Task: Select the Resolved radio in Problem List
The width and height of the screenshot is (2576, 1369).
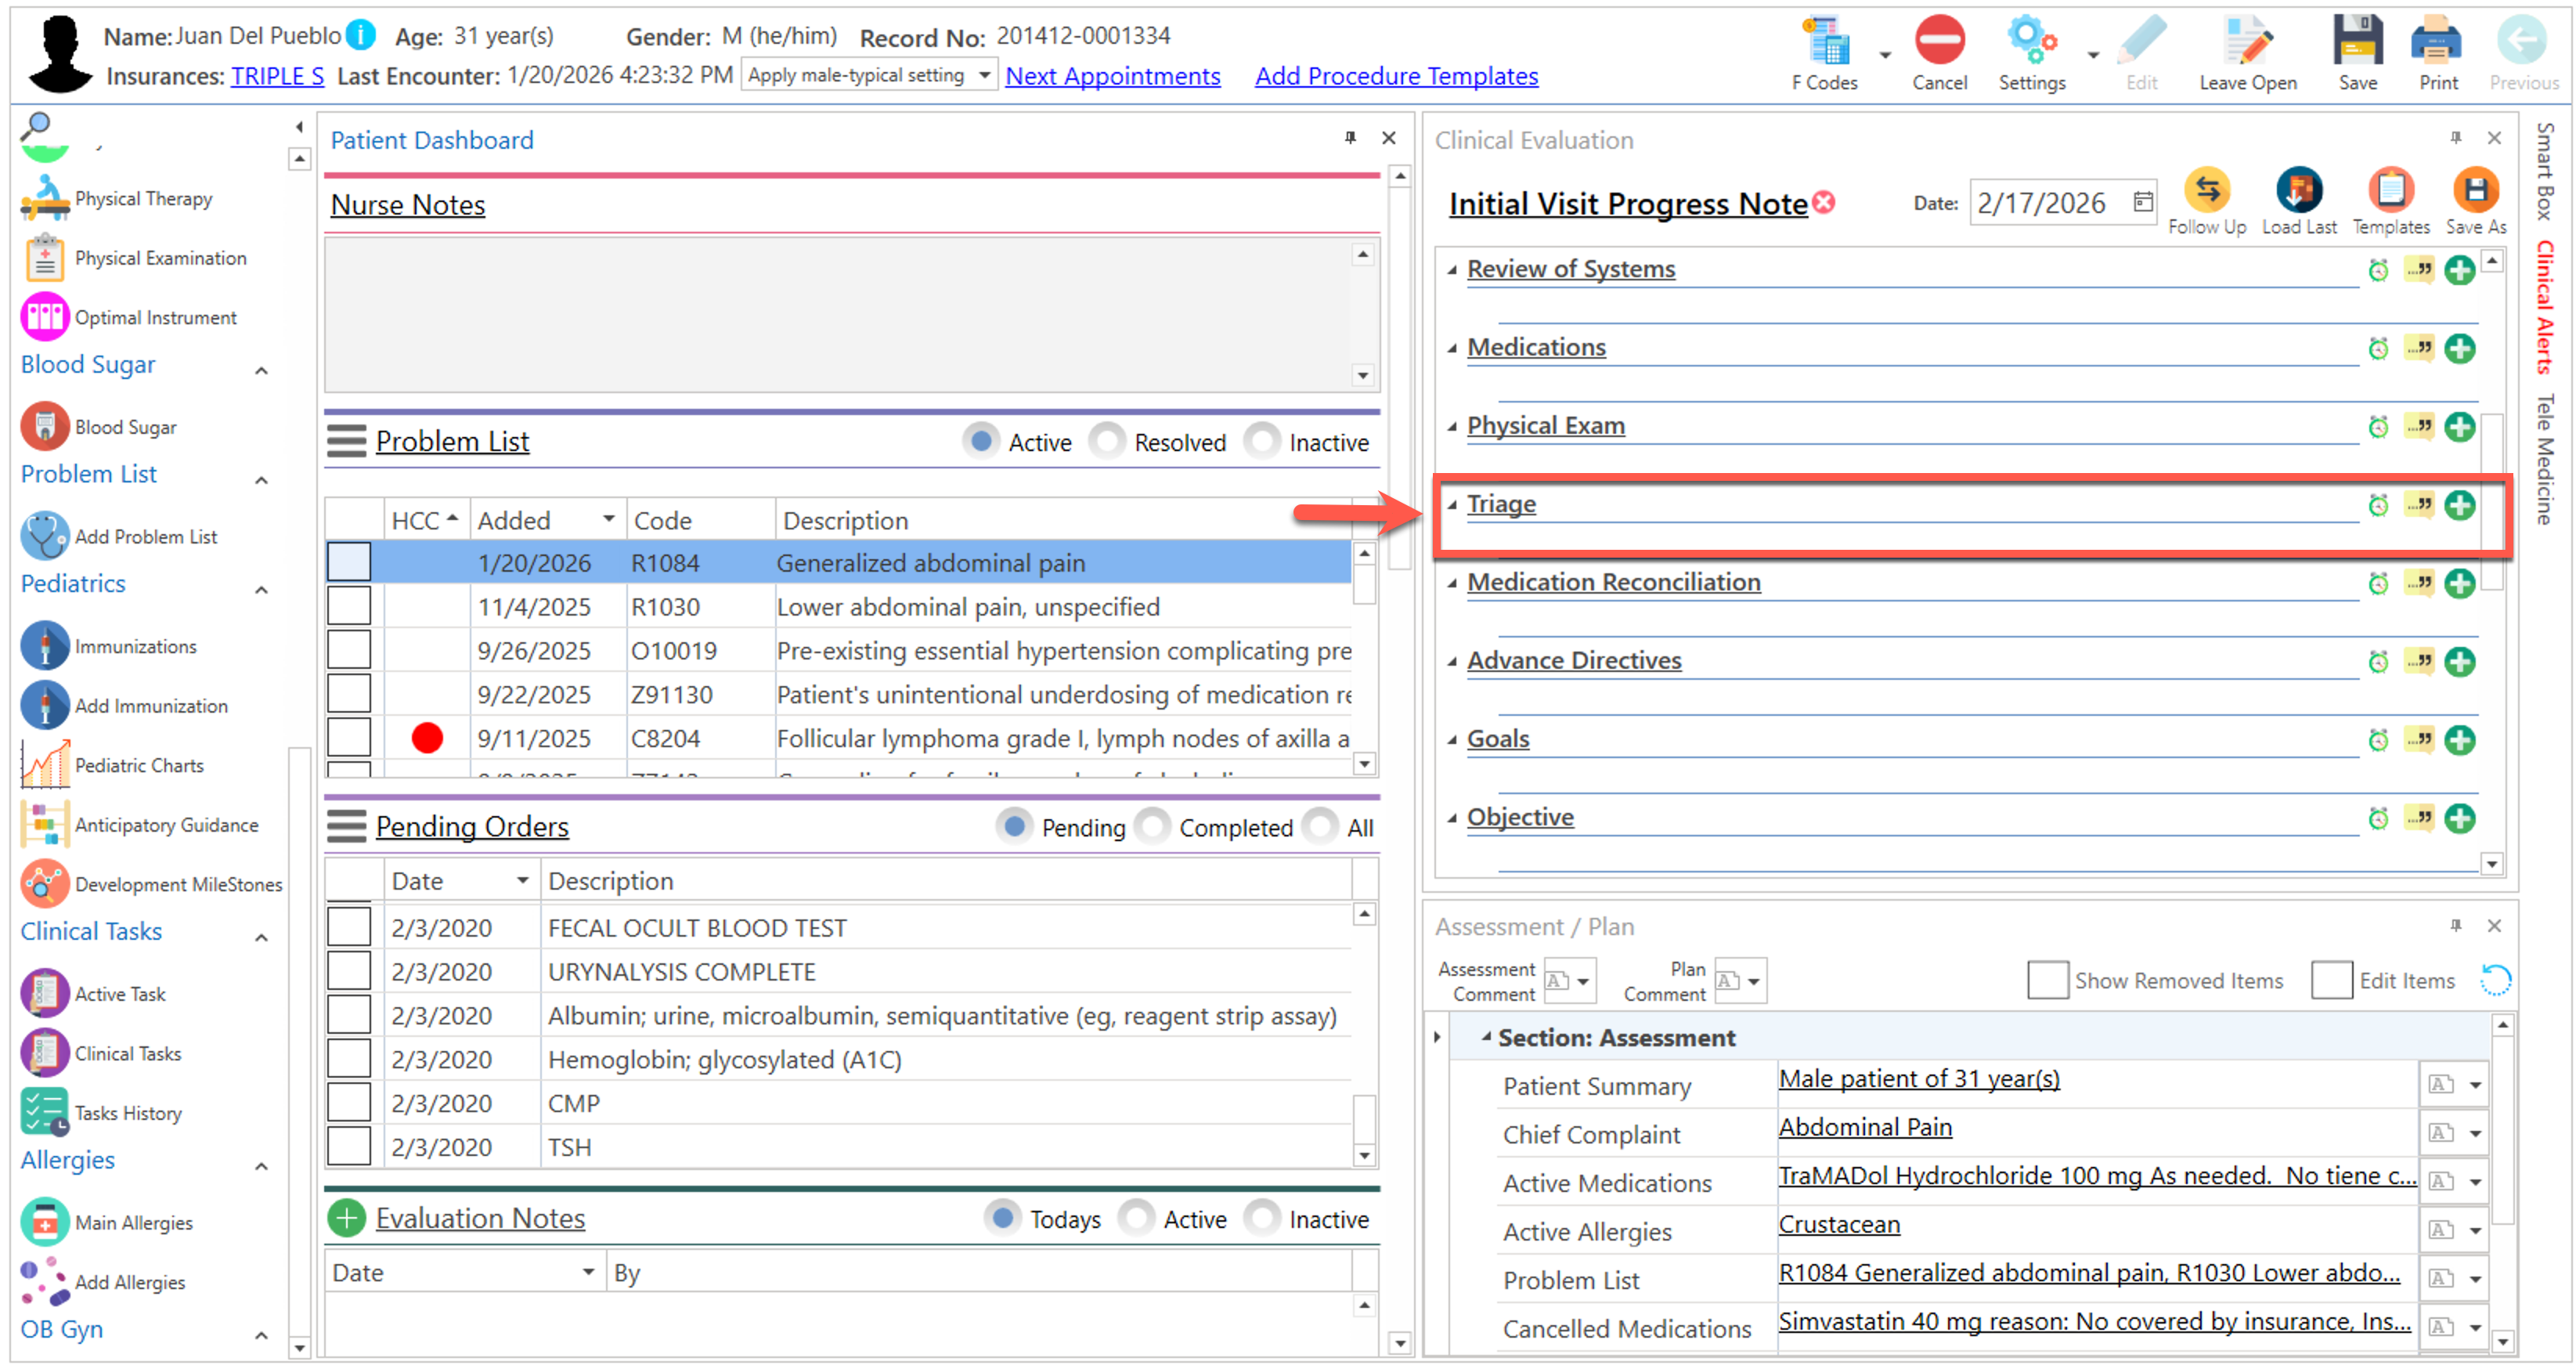Action: (1107, 441)
